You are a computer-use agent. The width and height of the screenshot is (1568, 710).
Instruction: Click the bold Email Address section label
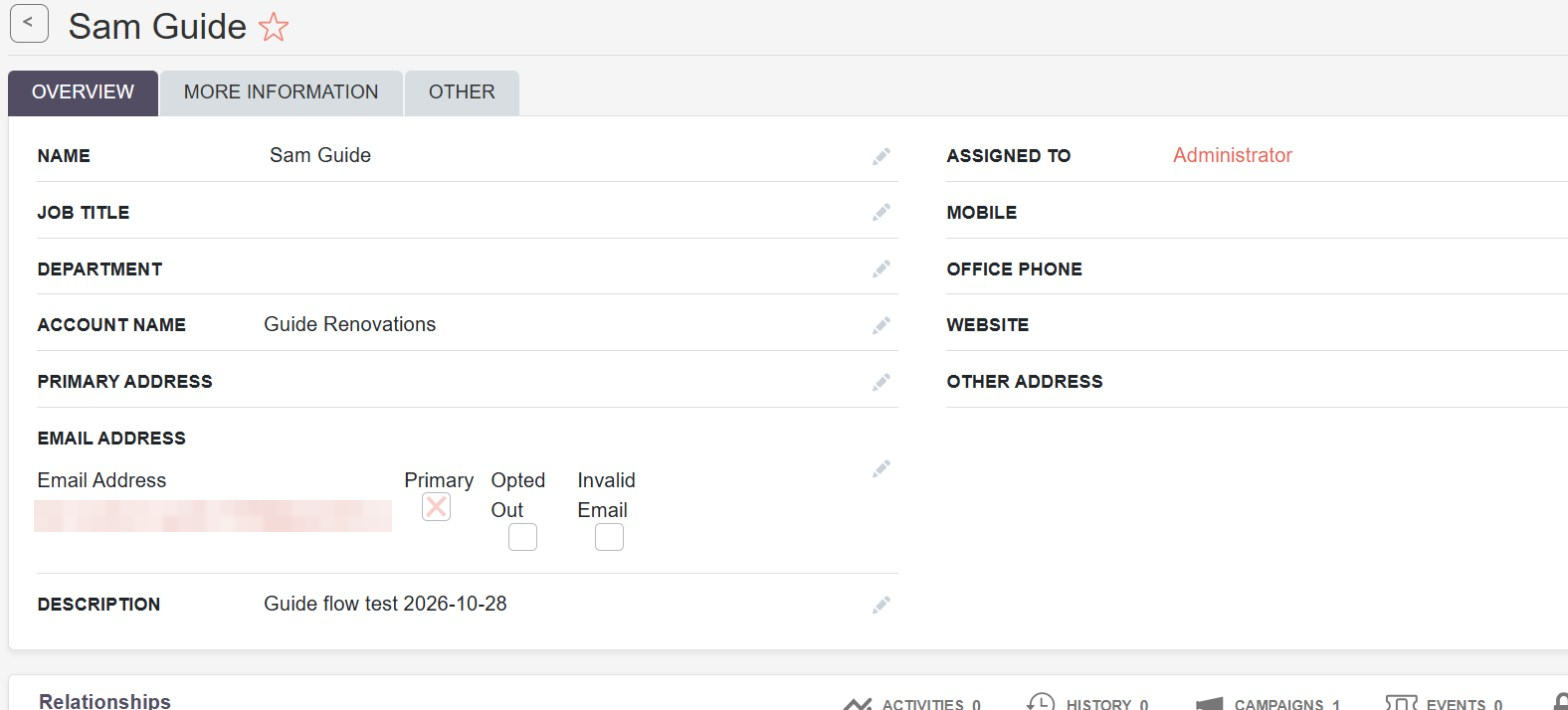pyautogui.click(x=112, y=438)
